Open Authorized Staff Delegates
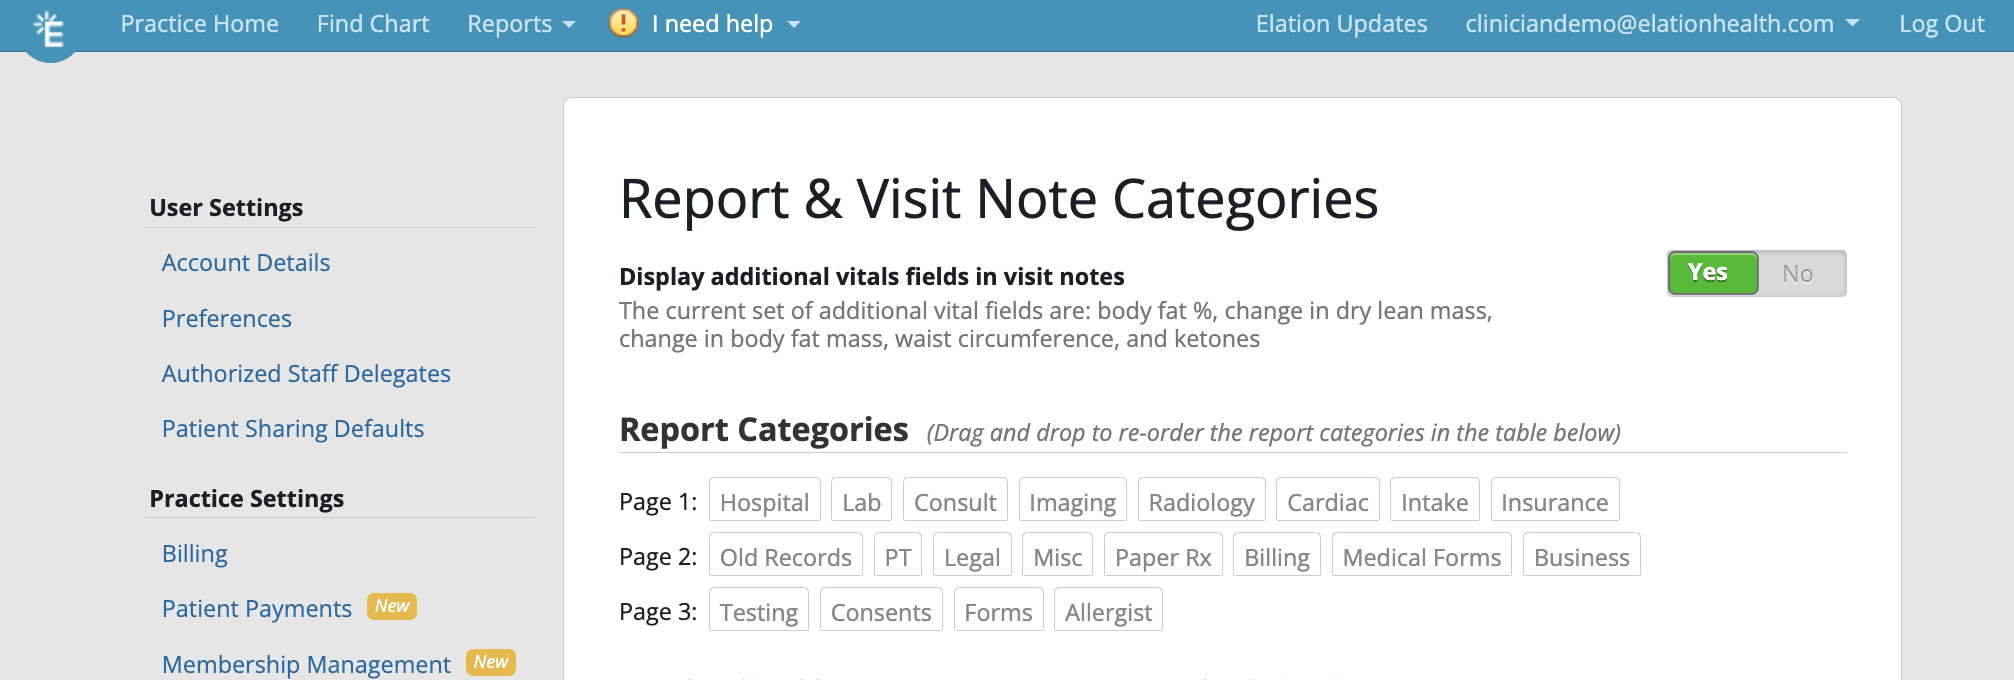Screen dimensions: 2014x680 (x=306, y=373)
